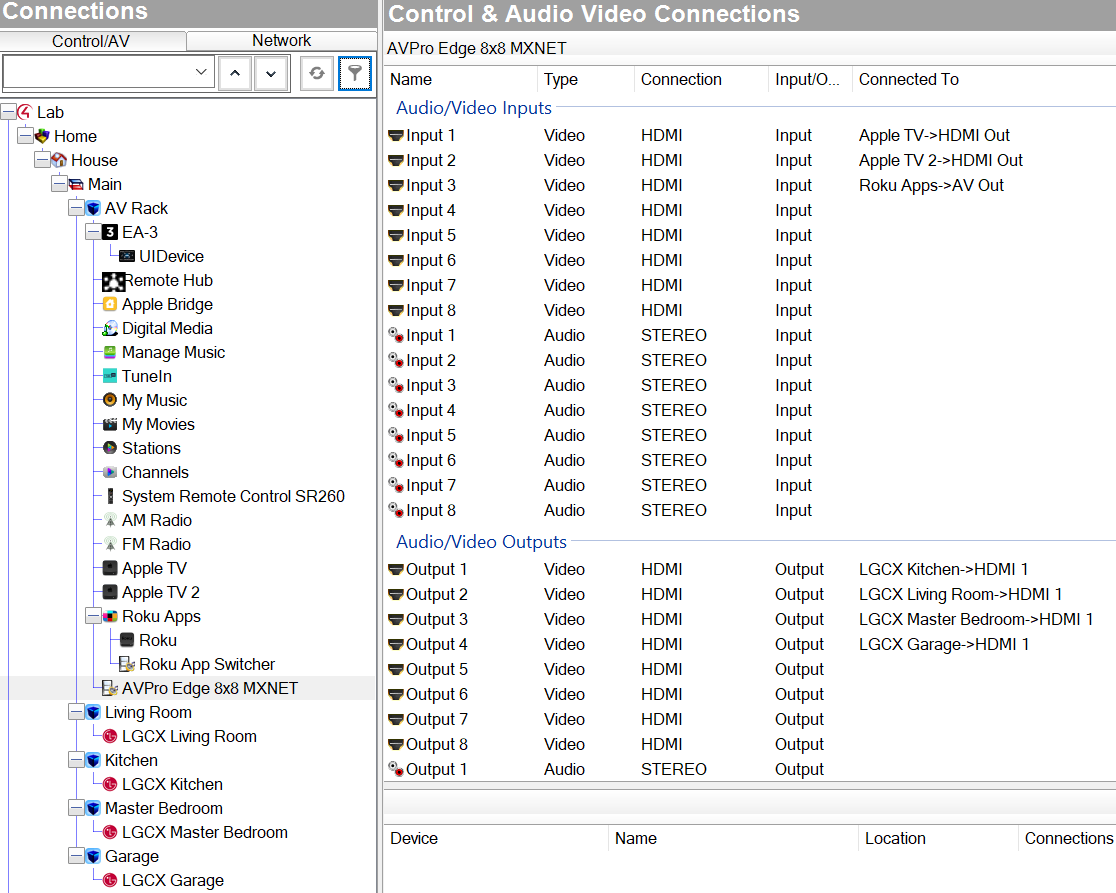The width and height of the screenshot is (1116, 893).
Task: Open the device filter combo box
Action: [109, 72]
